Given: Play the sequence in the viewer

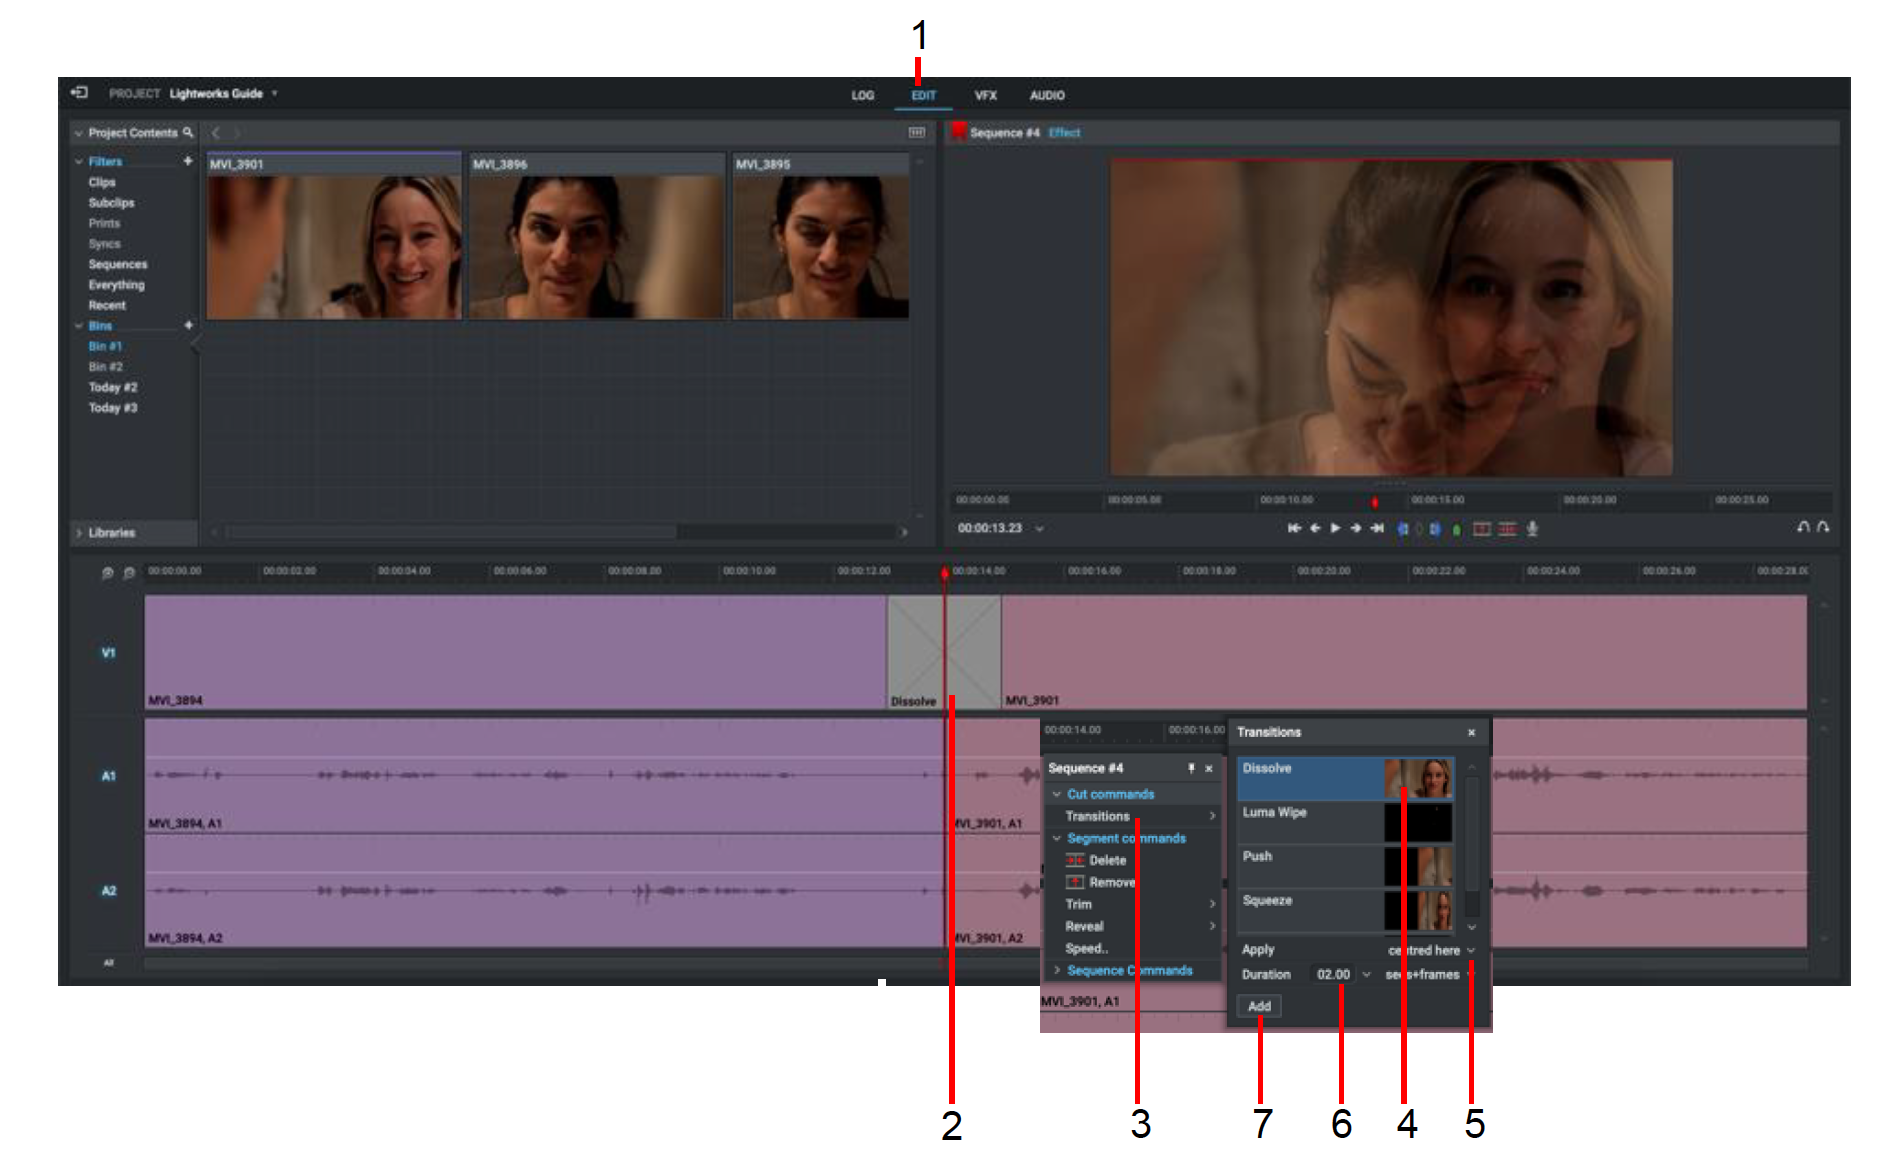Looking at the screenshot, I should pyautogui.click(x=1335, y=528).
